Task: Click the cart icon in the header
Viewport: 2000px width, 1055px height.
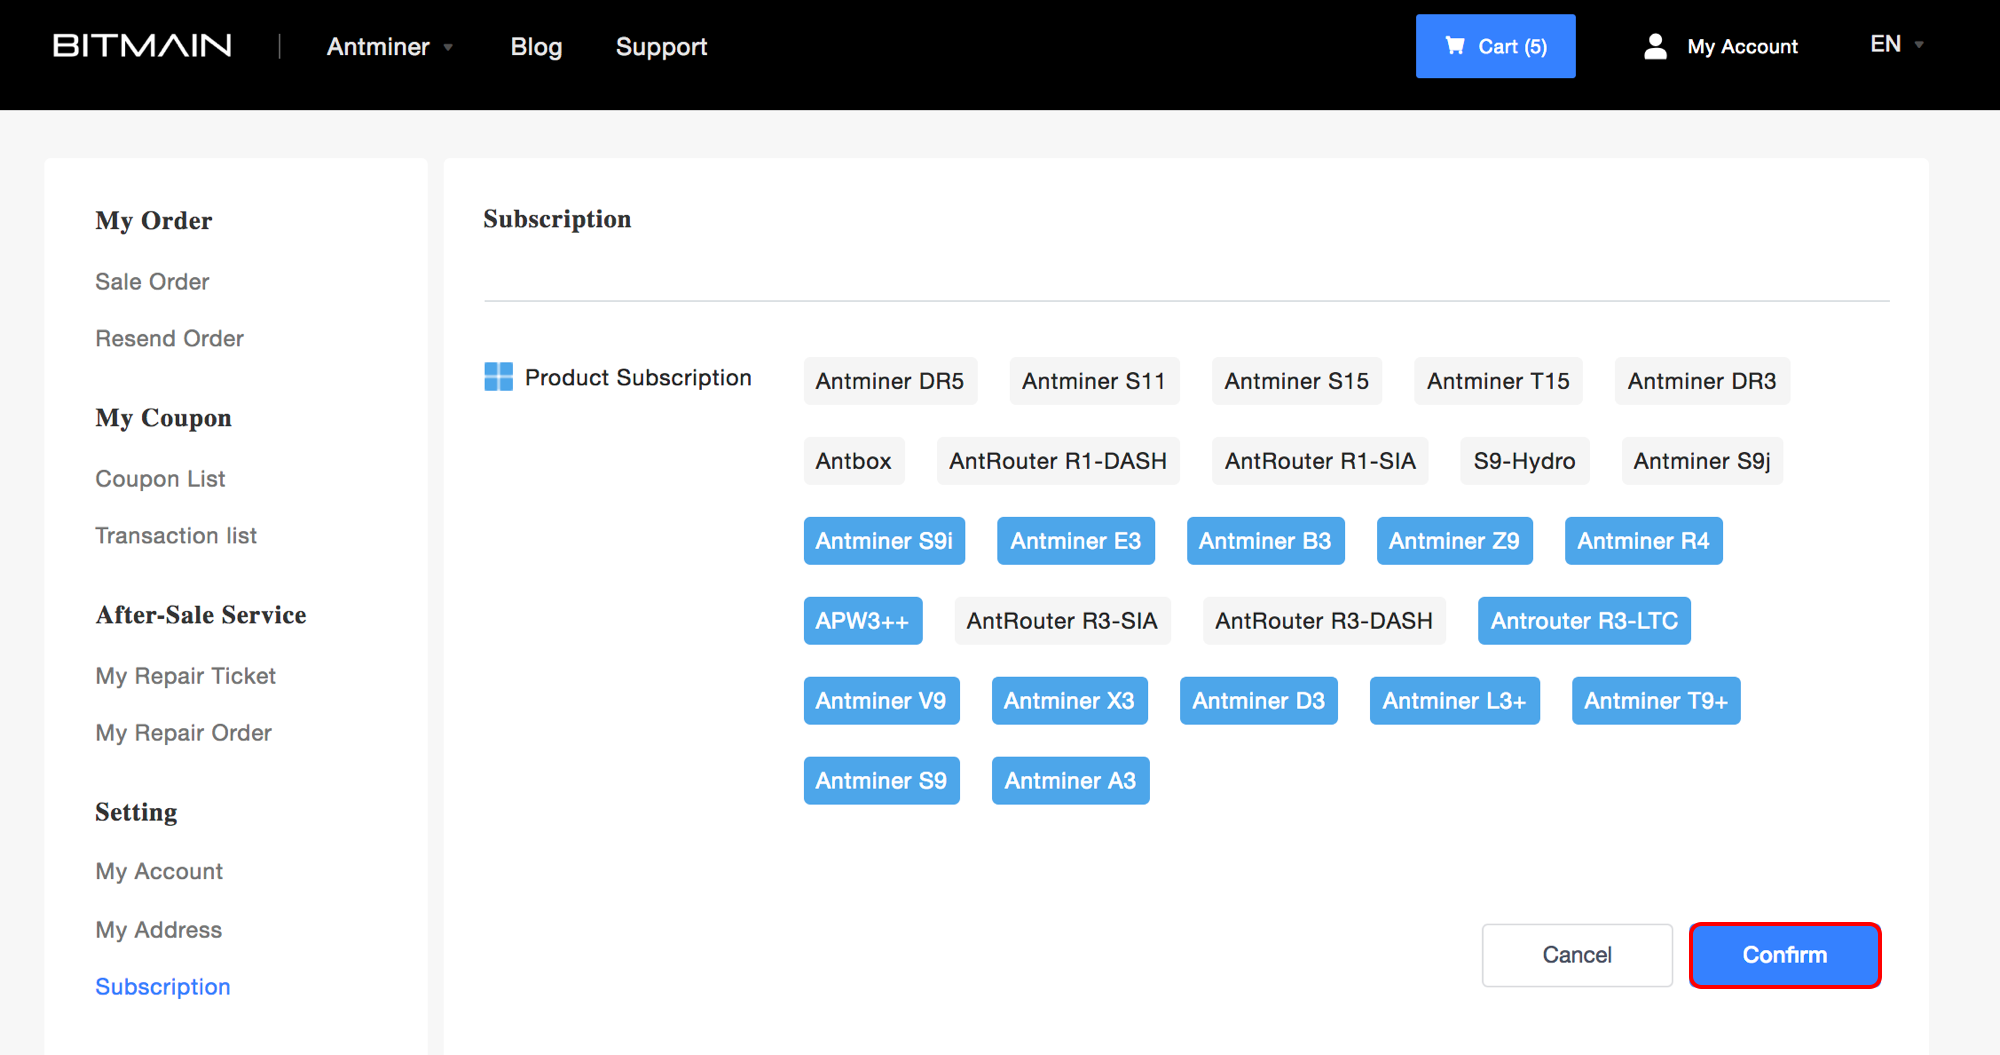Action: 1455,46
